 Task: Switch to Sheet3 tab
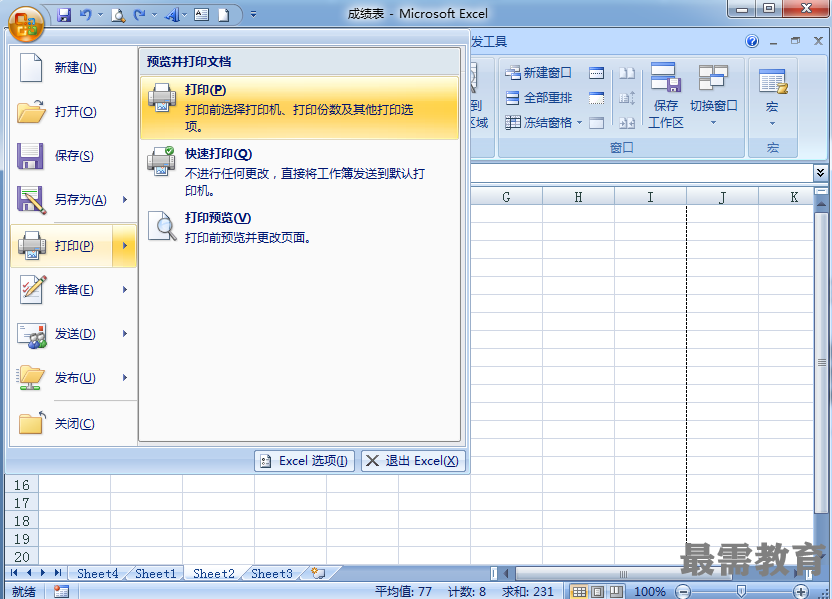click(x=272, y=574)
